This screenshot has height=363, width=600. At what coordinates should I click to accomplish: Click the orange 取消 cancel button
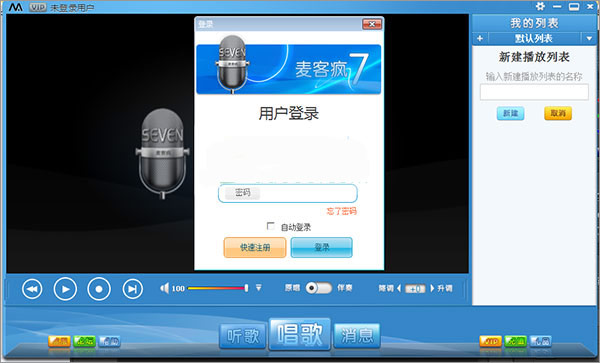[x=558, y=113]
